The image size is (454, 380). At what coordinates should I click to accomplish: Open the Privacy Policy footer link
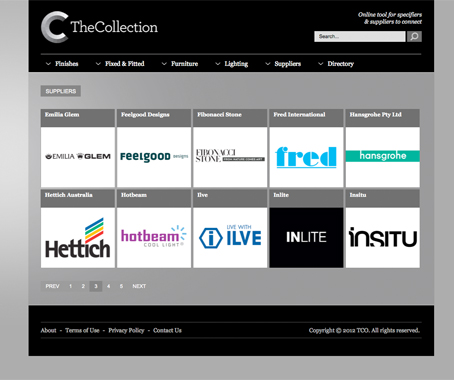click(x=126, y=331)
